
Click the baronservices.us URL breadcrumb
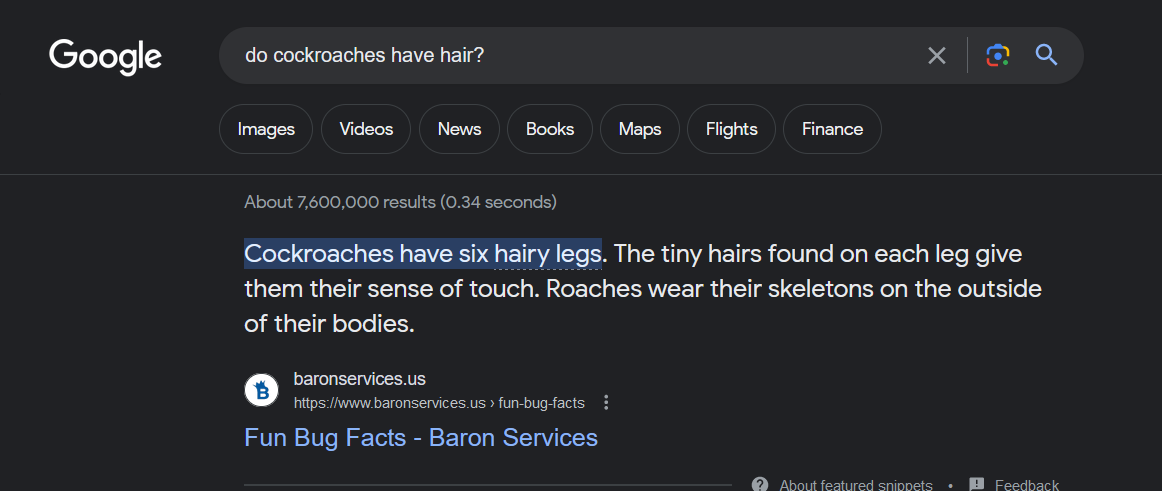(x=438, y=403)
